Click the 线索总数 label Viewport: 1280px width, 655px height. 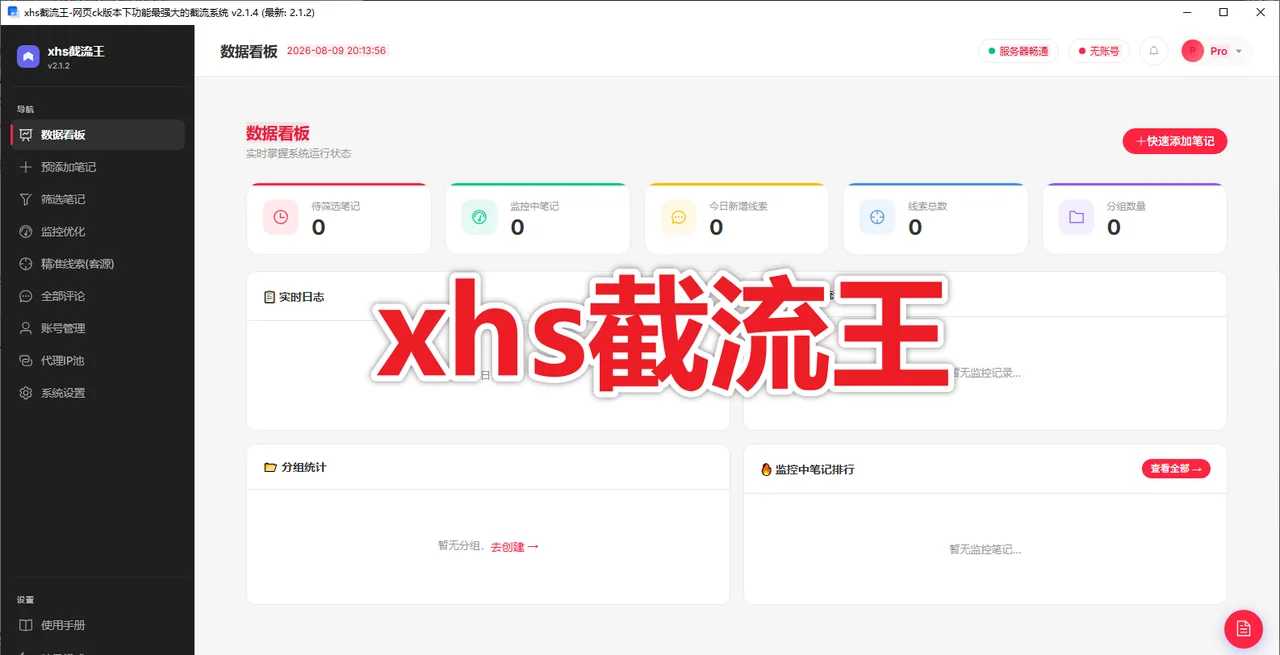pos(928,206)
